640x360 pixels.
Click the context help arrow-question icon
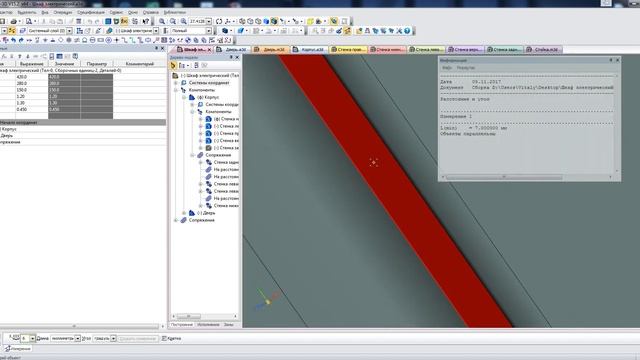point(146,21)
